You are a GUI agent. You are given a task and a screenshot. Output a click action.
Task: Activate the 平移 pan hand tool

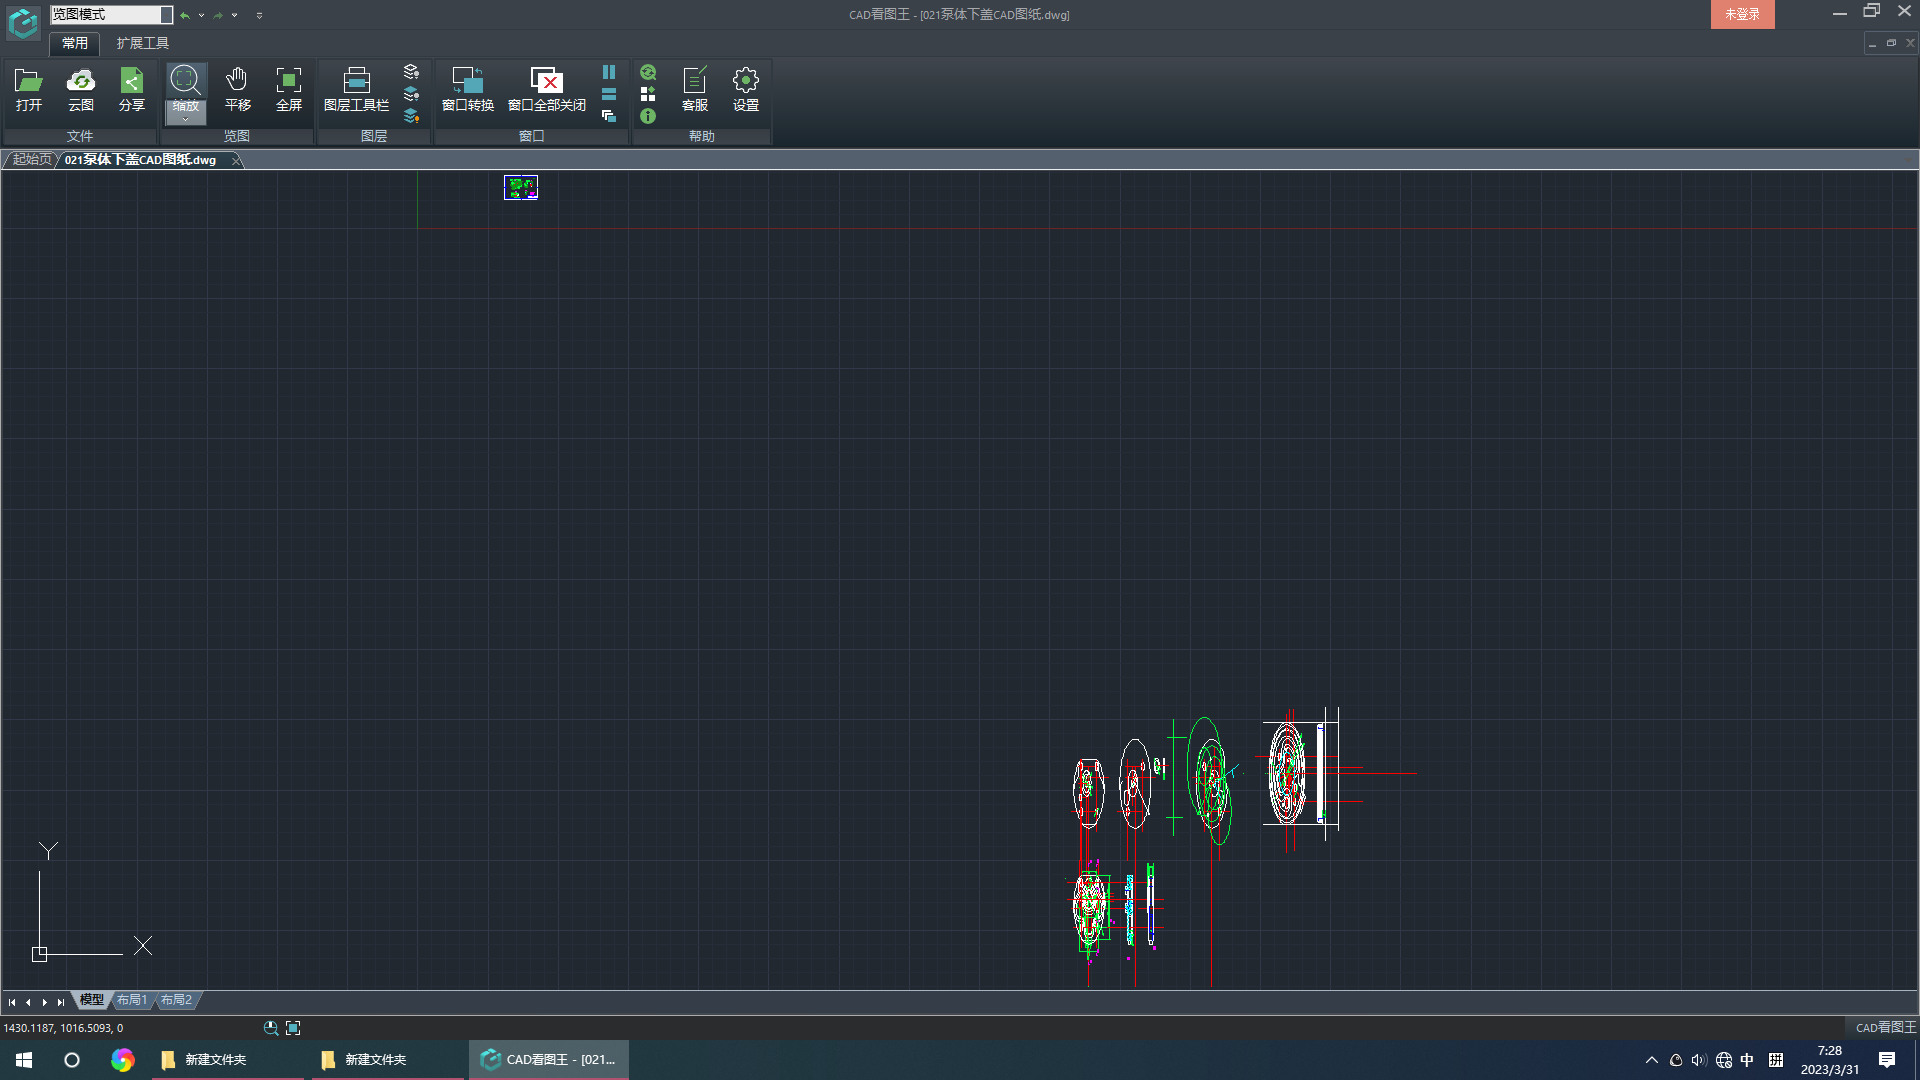[x=237, y=89]
